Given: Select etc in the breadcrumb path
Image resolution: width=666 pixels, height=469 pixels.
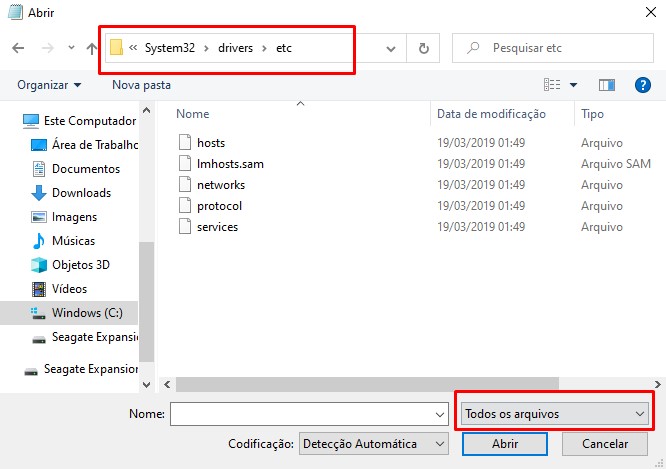Looking at the screenshot, I should click(x=284, y=48).
